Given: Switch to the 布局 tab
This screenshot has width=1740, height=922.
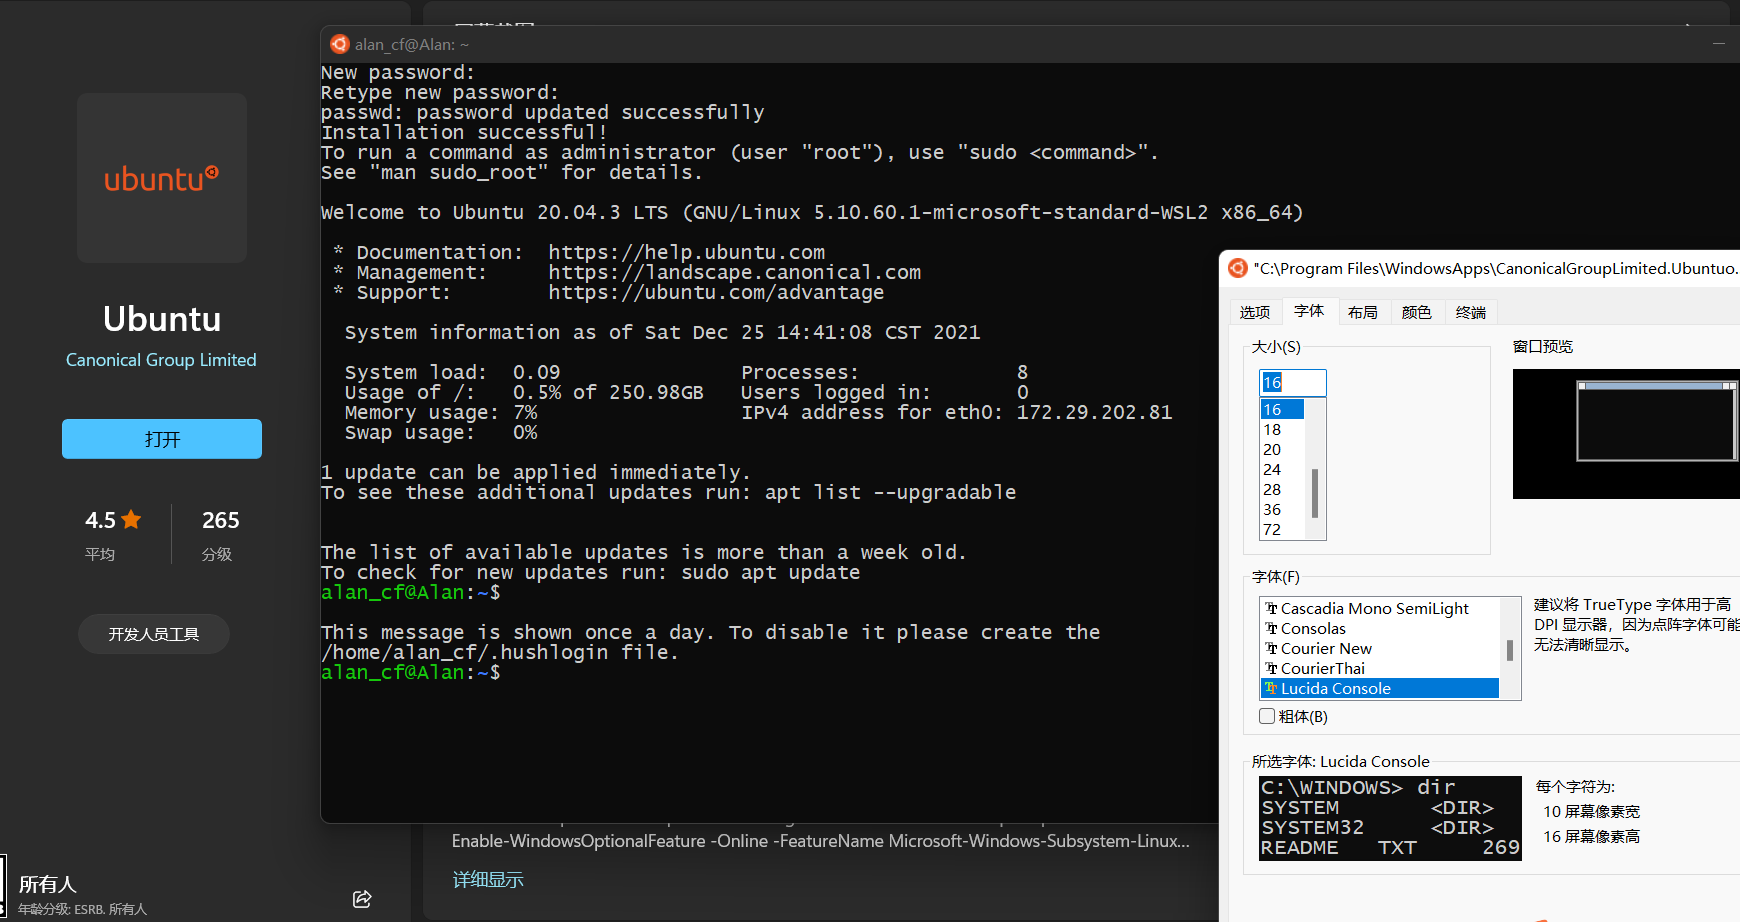Looking at the screenshot, I should click(x=1363, y=312).
